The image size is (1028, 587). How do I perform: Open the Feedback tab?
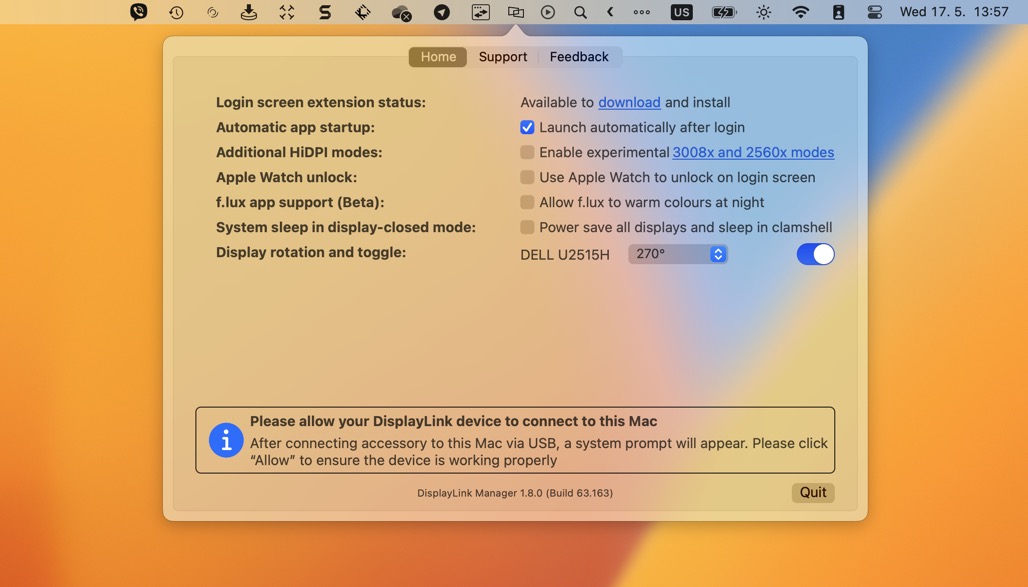coord(579,57)
